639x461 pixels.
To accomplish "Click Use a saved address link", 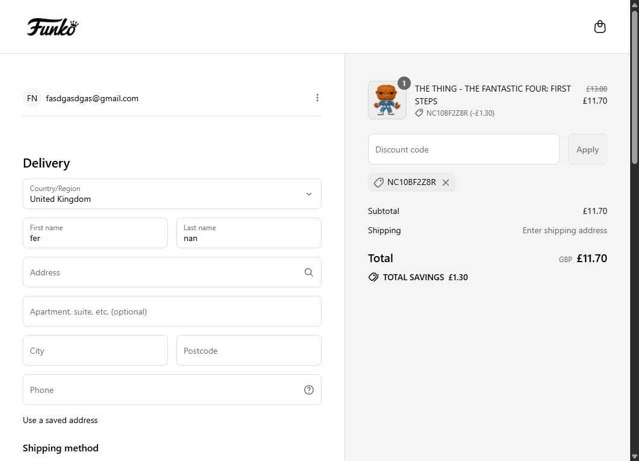I will 60,420.
